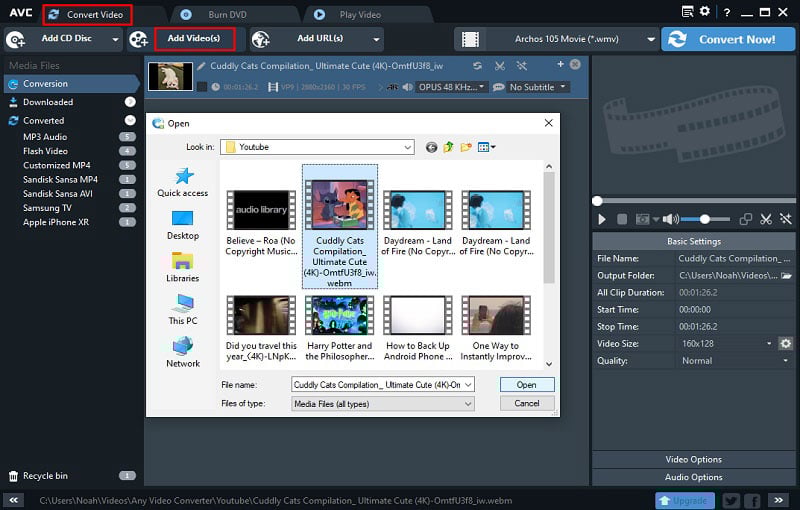Toggle the checkbox on the video item
The width and height of the screenshot is (800, 510).
(202, 87)
